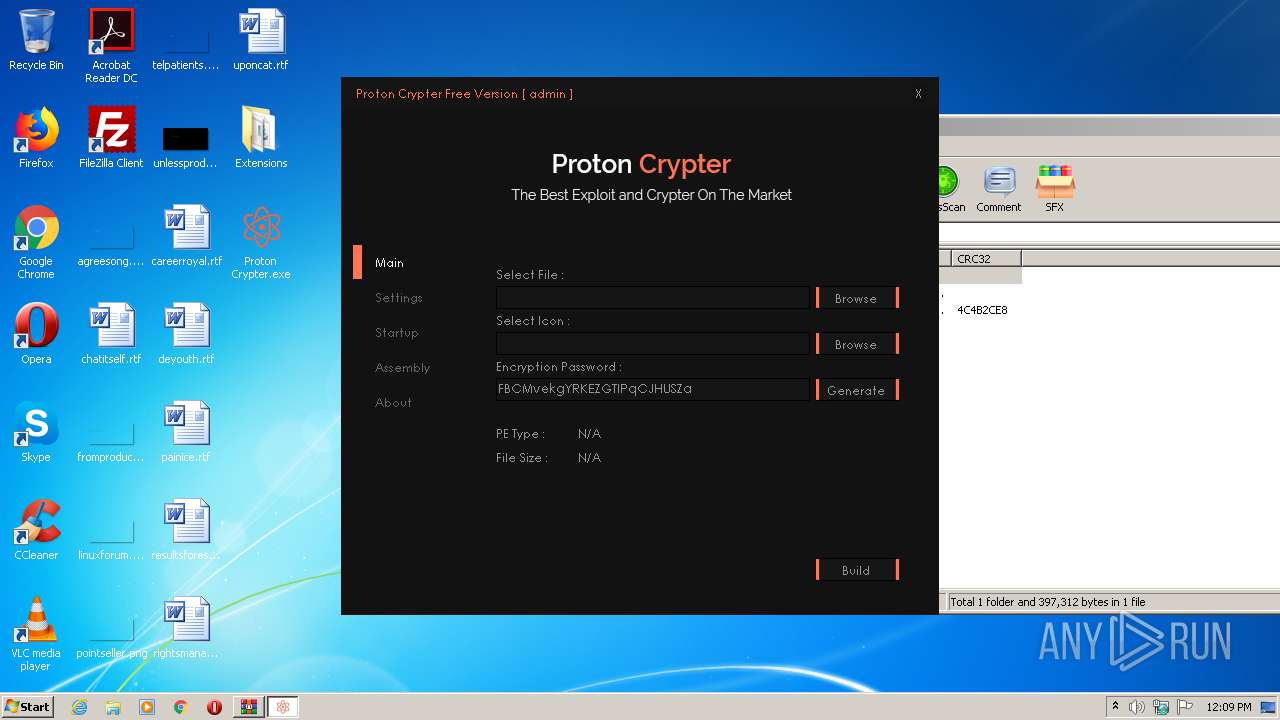Click the SFX icon in WinRAR toolbar
This screenshot has width=1280, height=720.
1054,190
